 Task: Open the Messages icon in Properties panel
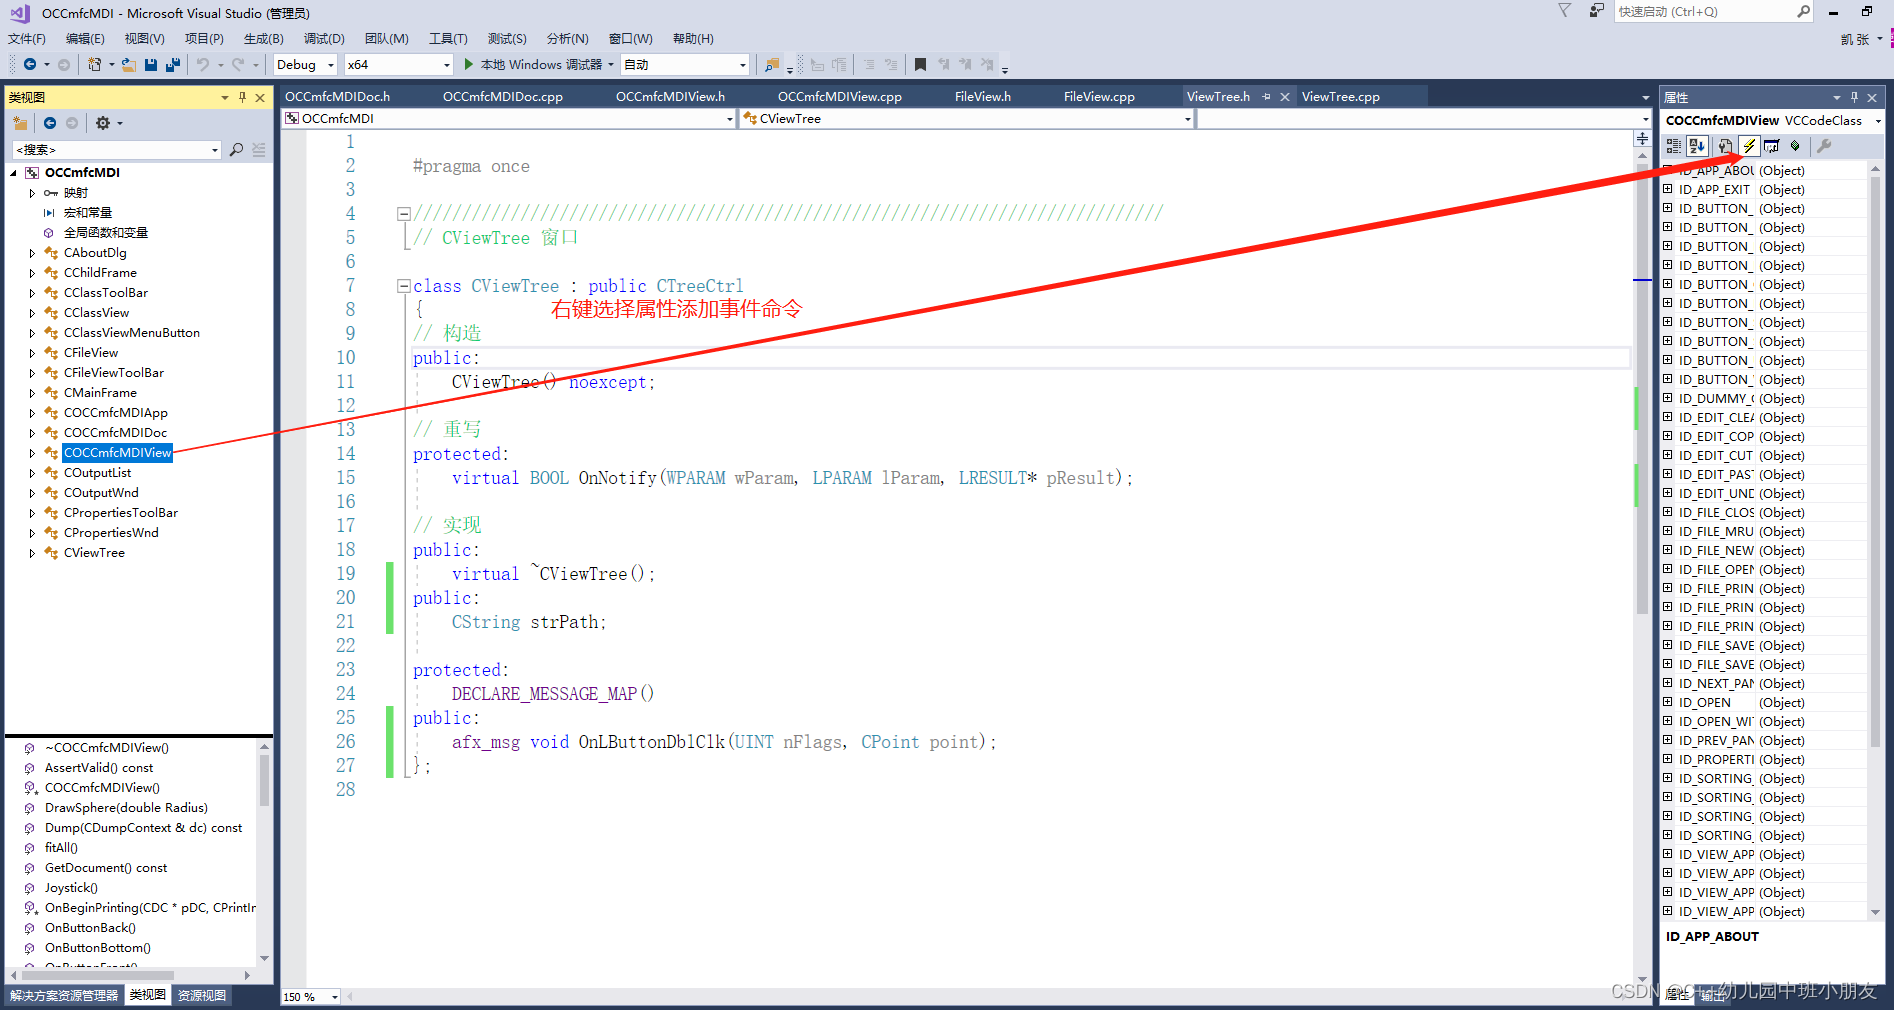click(1771, 146)
